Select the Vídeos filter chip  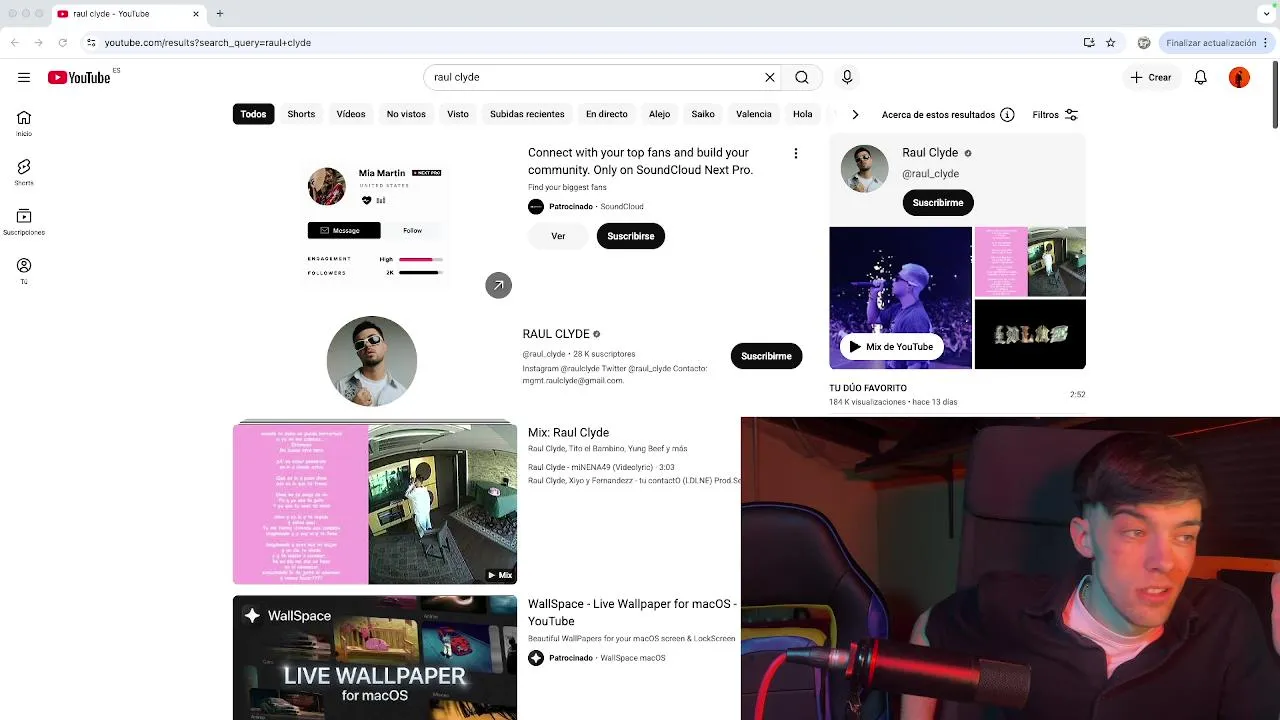click(351, 114)
